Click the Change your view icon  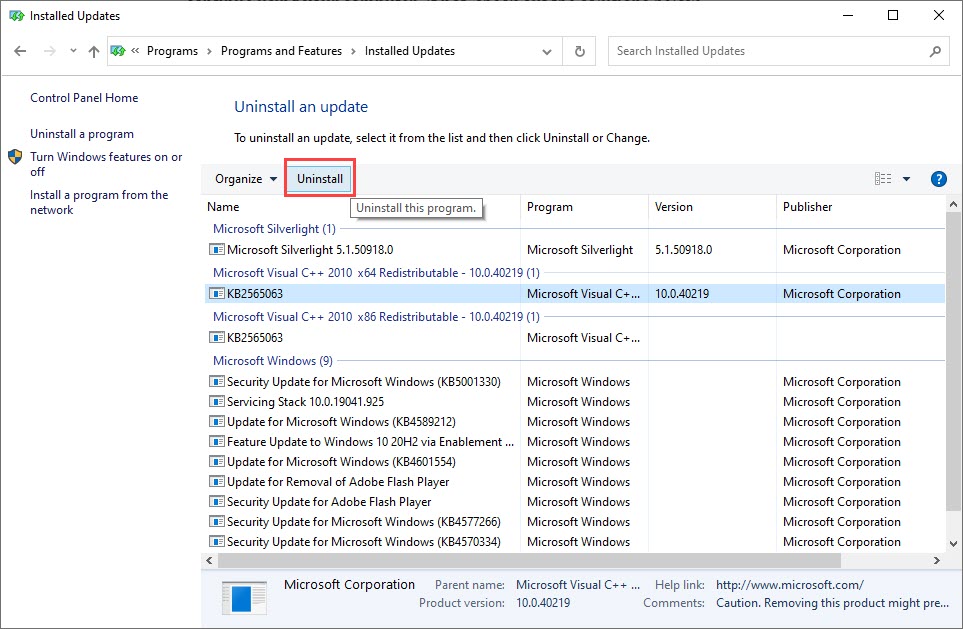pyautogui.click(x=883, y=179)
